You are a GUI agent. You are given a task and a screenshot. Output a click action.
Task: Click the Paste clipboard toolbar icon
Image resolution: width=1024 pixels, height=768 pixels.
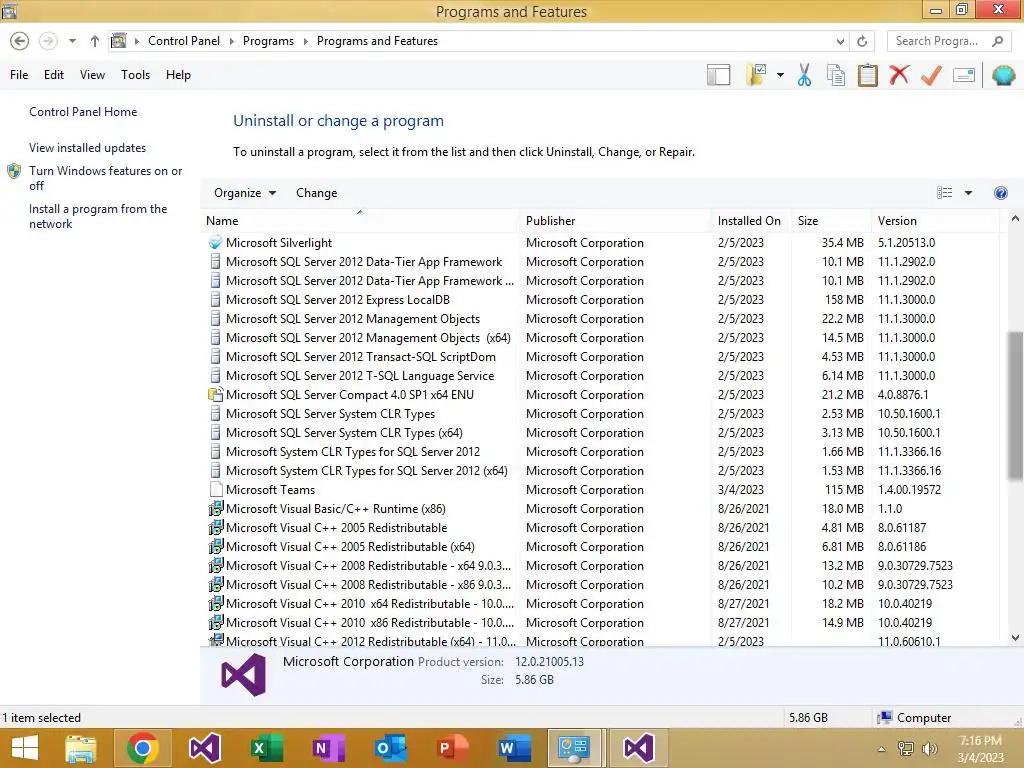(x=867, y=75)
